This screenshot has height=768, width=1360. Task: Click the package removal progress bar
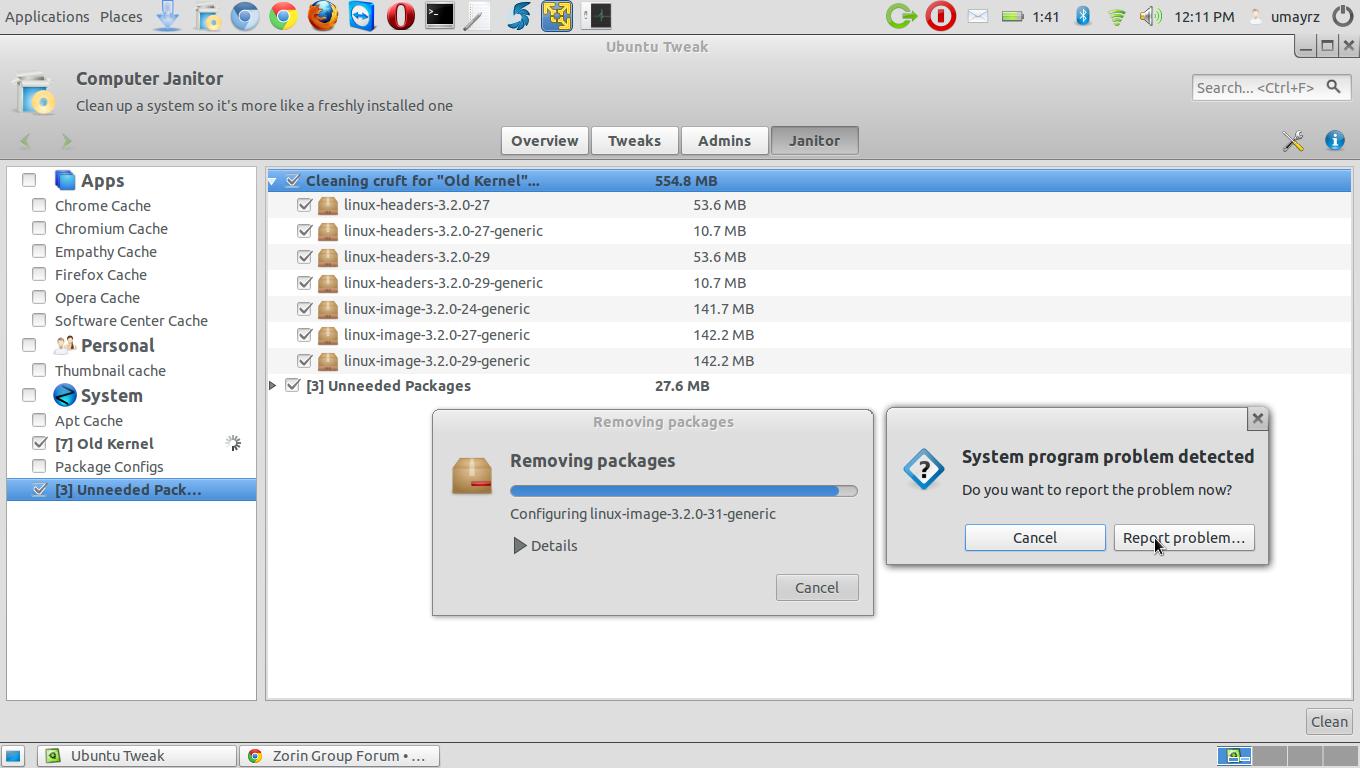(683, 491)
